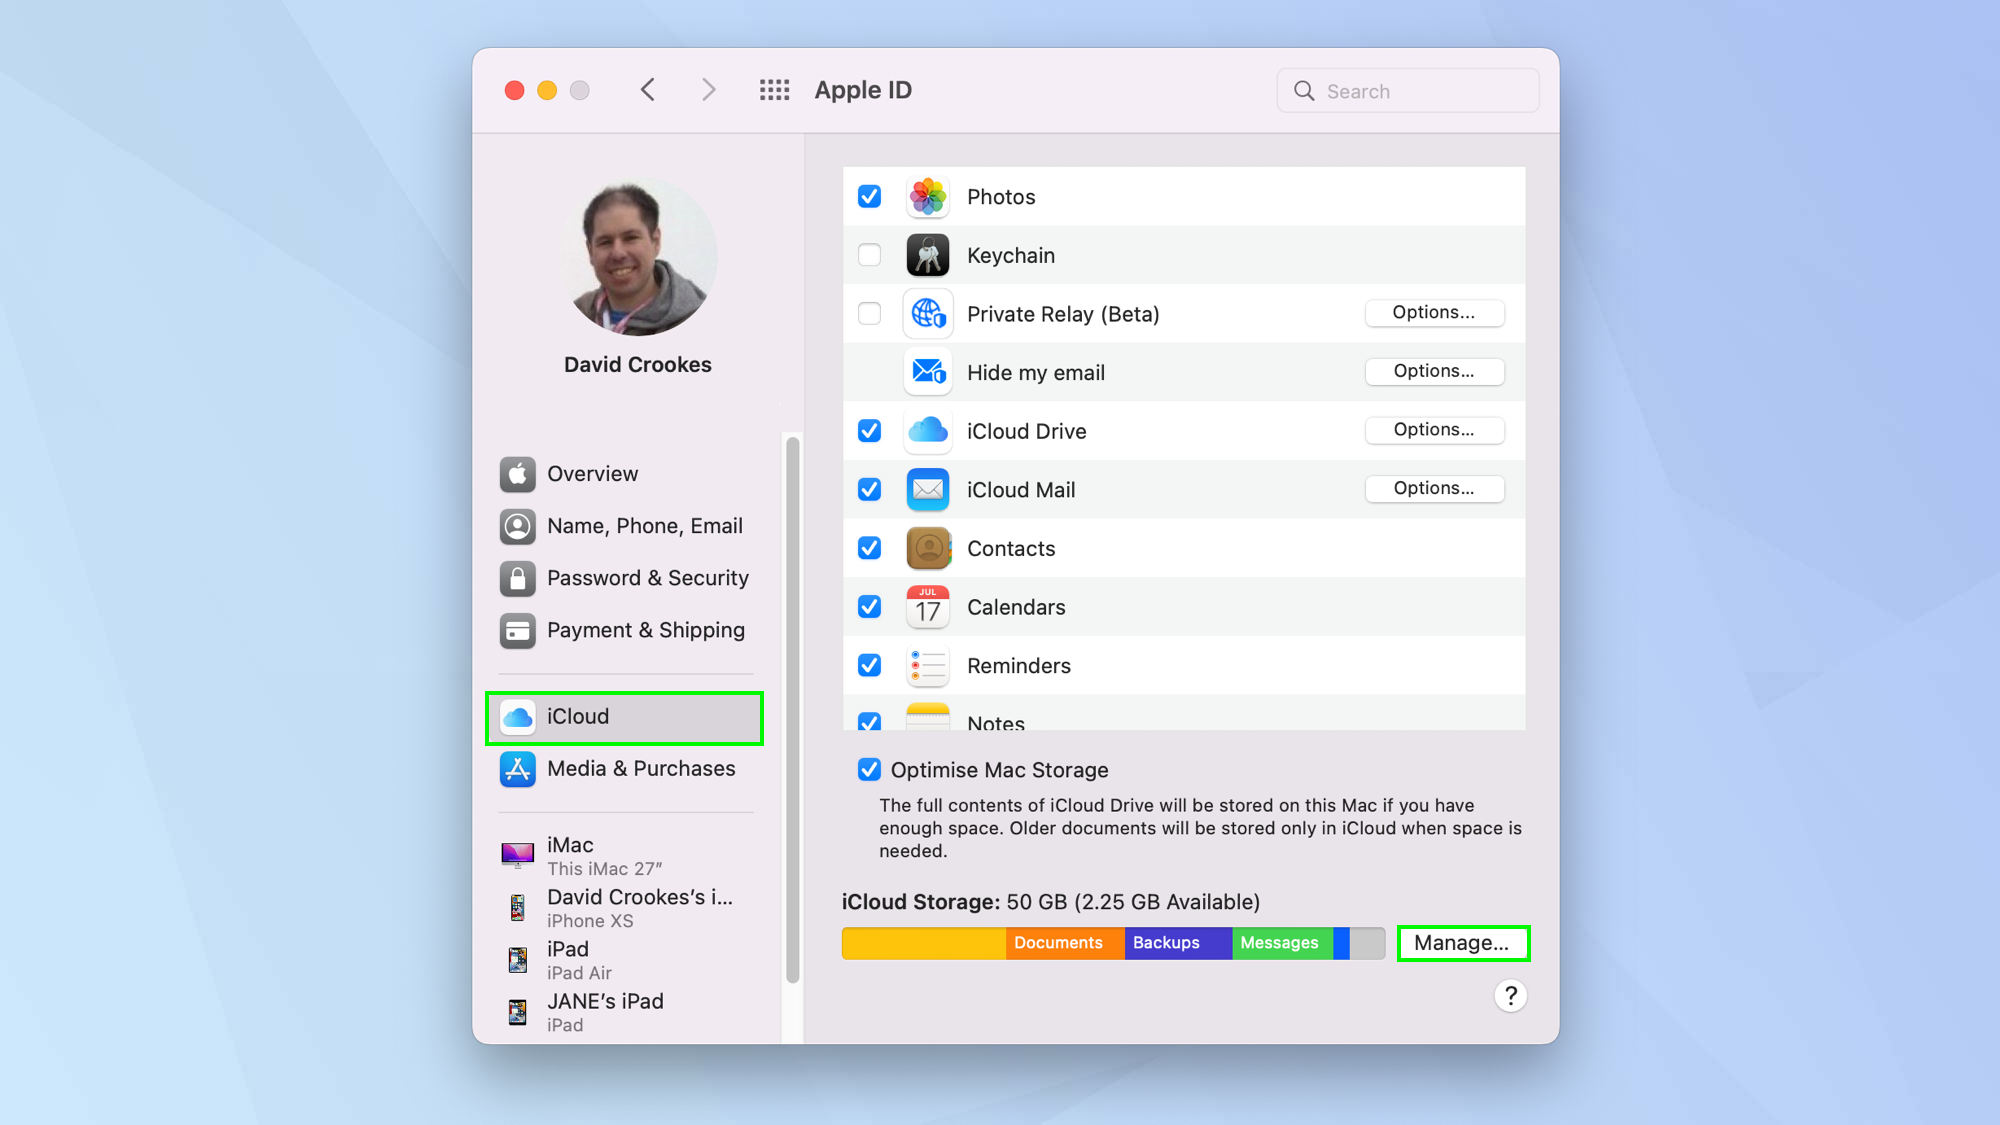Open the Calendars iCloud icon

(929, 606)
